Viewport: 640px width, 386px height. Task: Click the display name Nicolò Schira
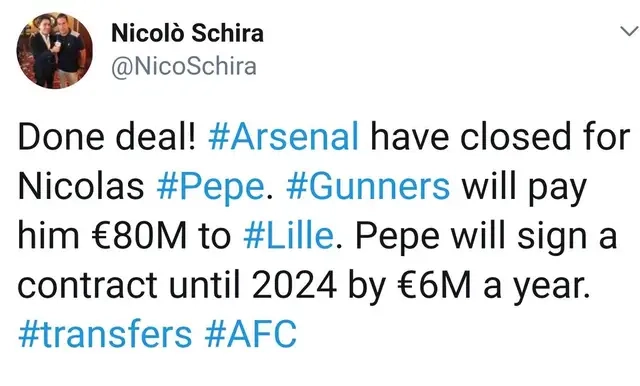tap(187, 33)
